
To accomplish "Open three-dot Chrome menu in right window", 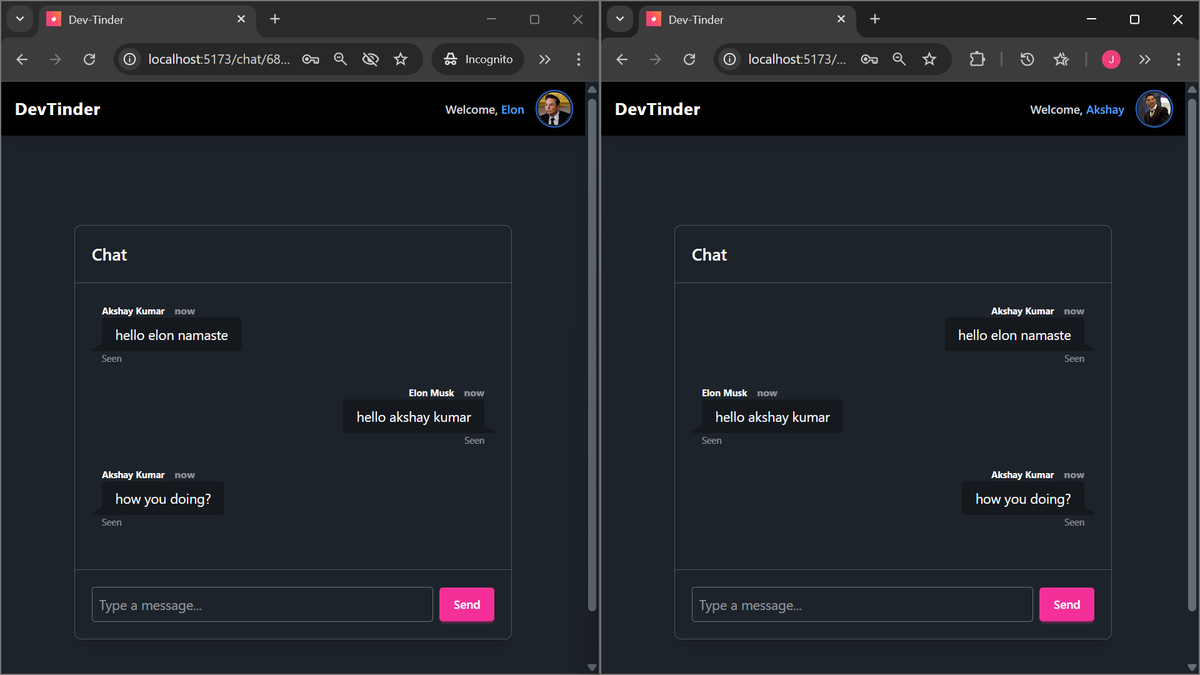I will point(1179,59).
